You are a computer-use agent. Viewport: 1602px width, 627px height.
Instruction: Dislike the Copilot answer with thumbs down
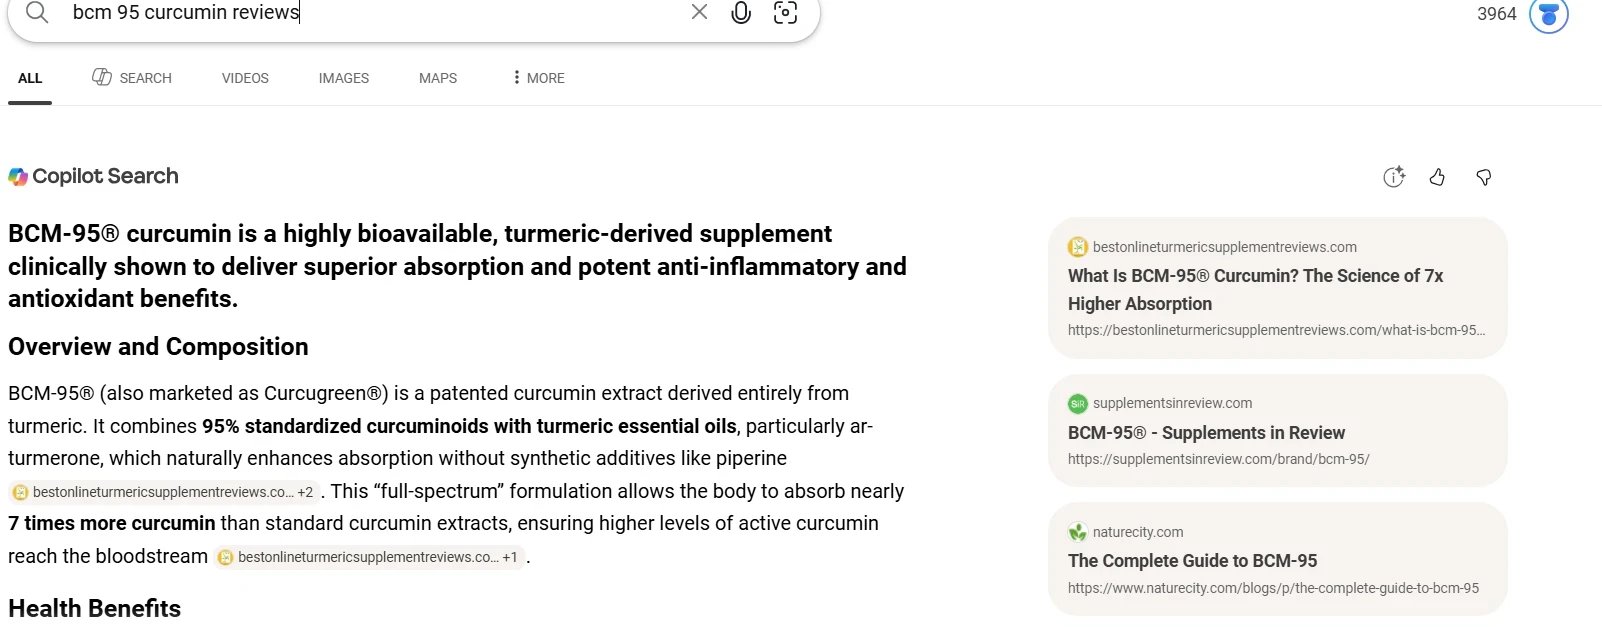pos(1484,177)
